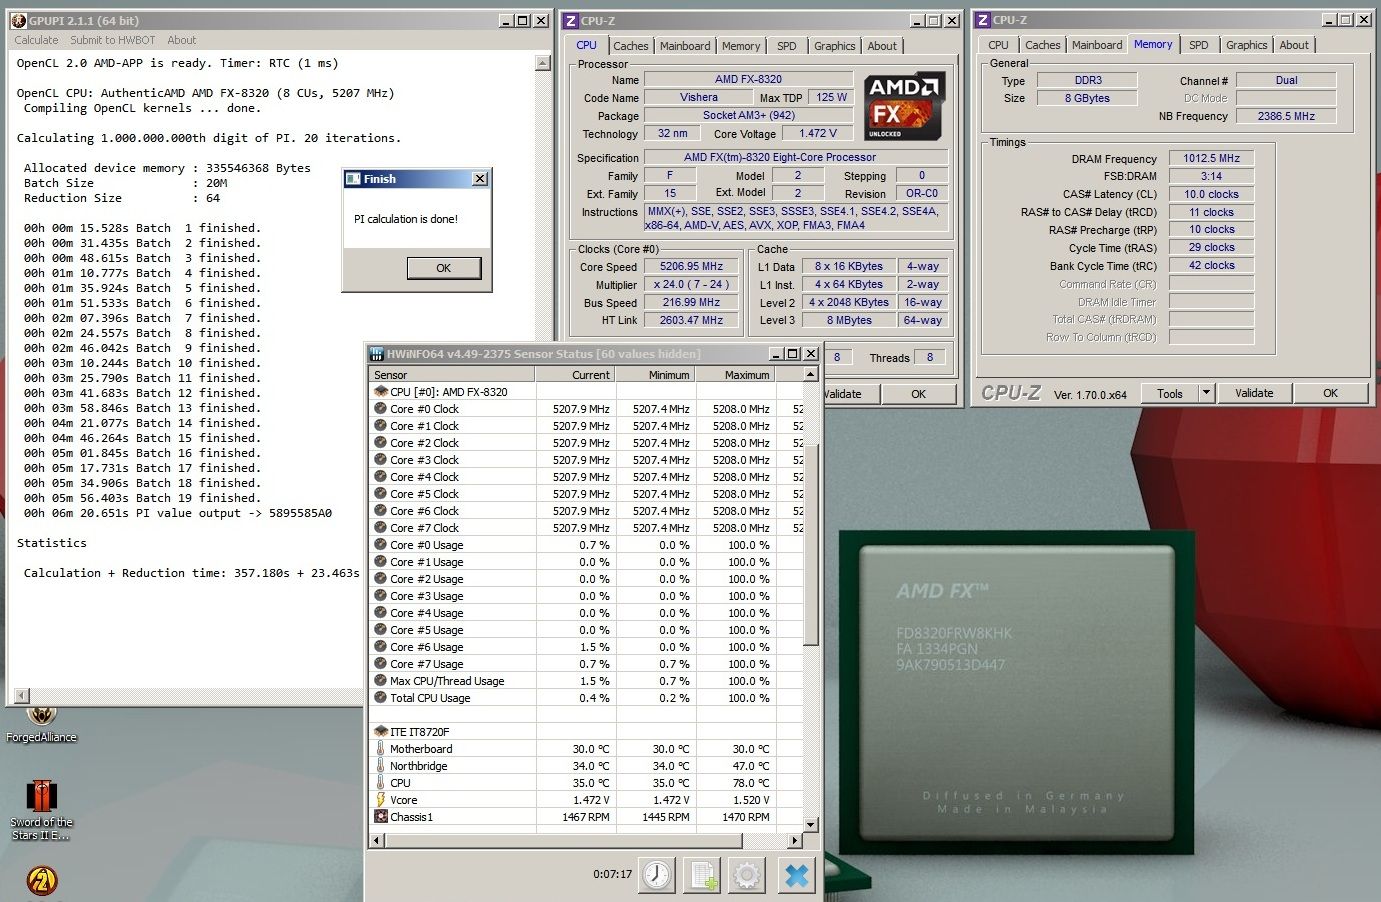Viewport: 1381px width, 902px height.
Task: Click GPUPI vertical scrollbar up arrow
Action: [x=543, y=63]
